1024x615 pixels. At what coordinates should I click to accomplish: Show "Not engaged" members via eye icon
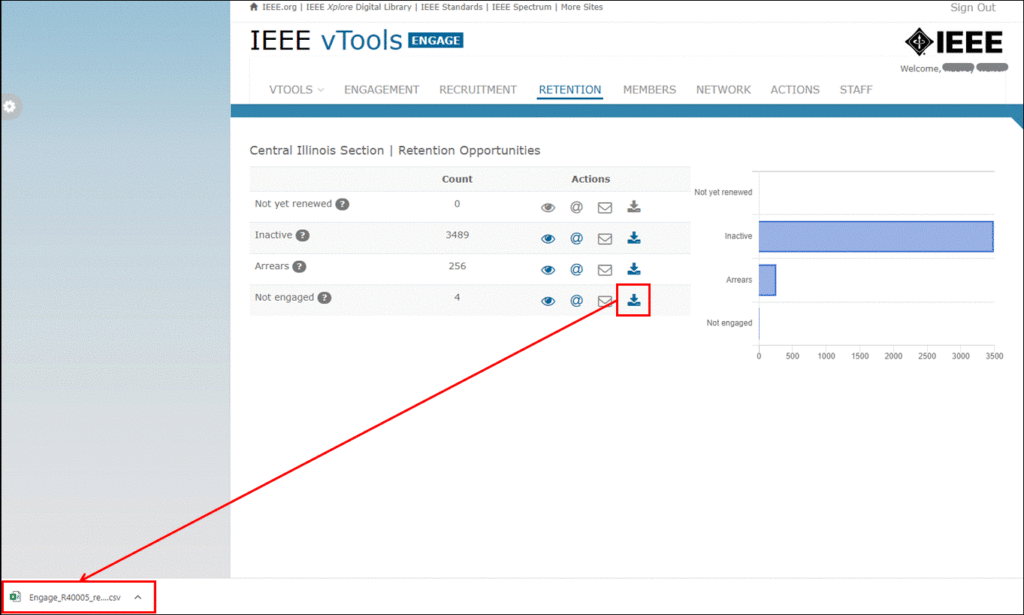point(547,300)
